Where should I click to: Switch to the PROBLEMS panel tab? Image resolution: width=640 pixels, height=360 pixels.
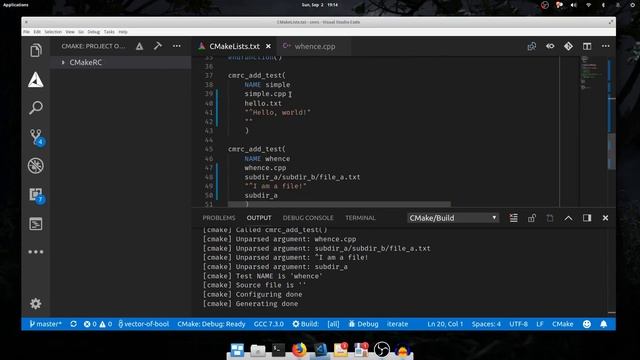tap(219, 218)
